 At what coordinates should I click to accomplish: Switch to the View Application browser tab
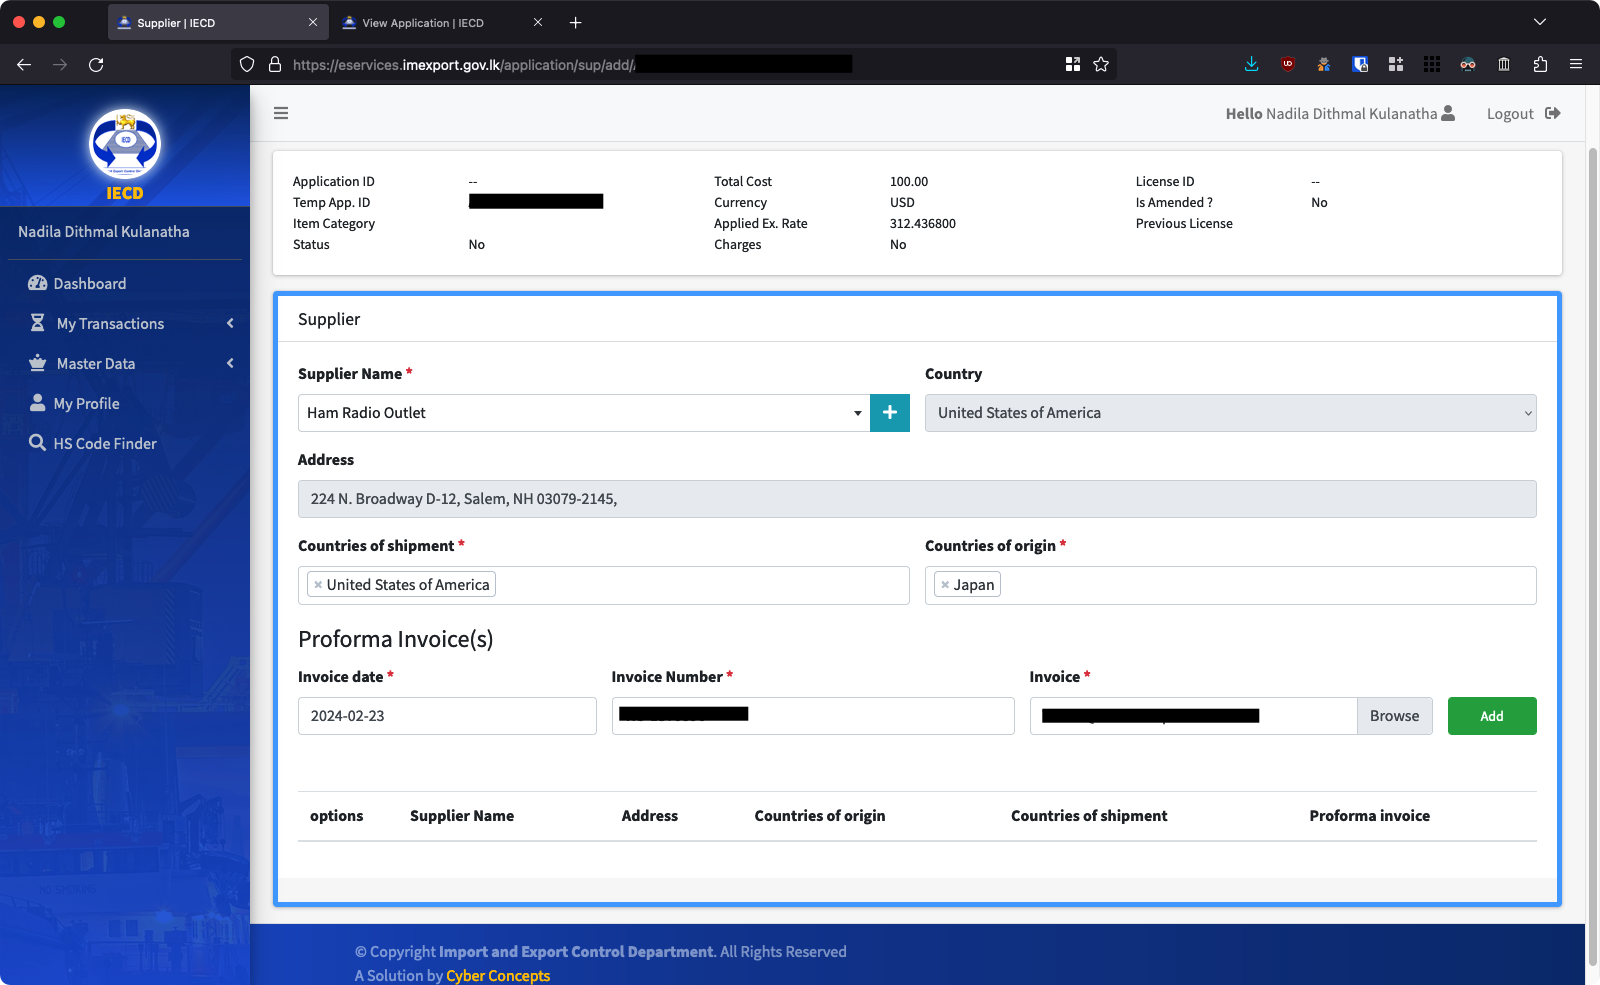423,23
